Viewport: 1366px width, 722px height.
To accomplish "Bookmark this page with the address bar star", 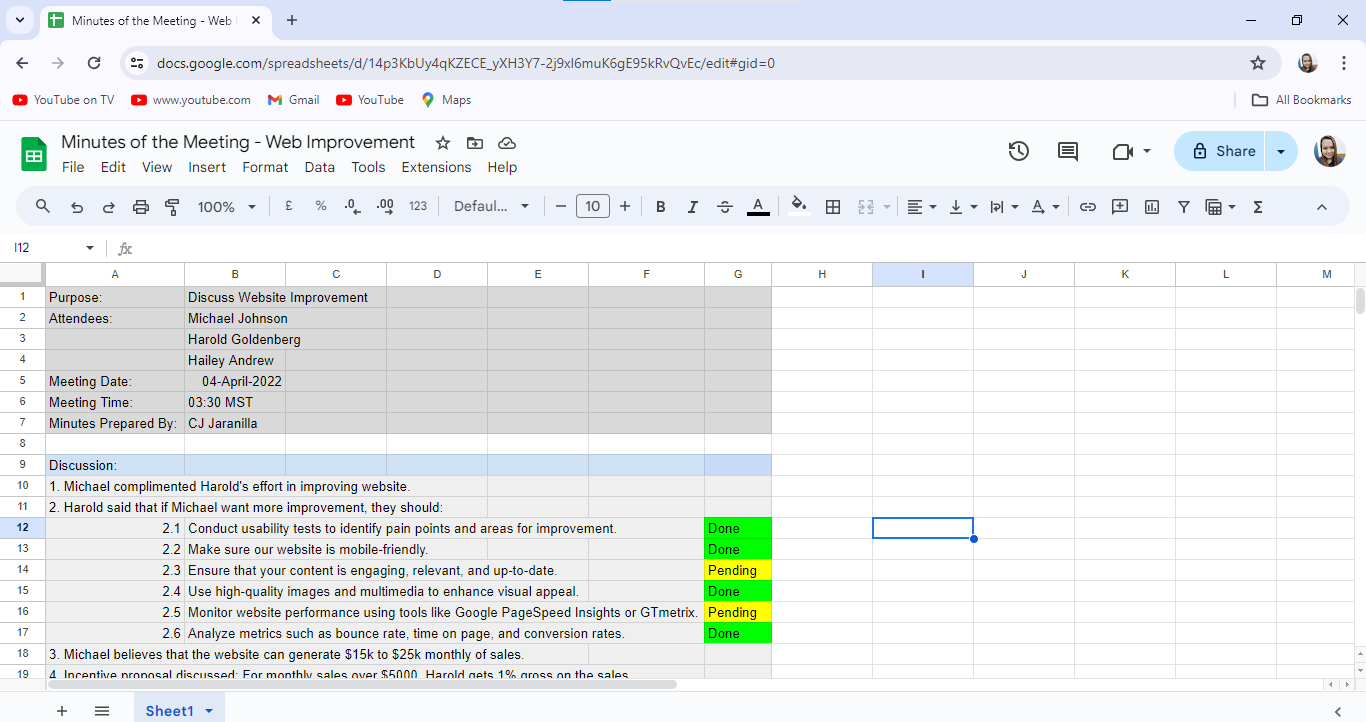I will point(1258,63).
